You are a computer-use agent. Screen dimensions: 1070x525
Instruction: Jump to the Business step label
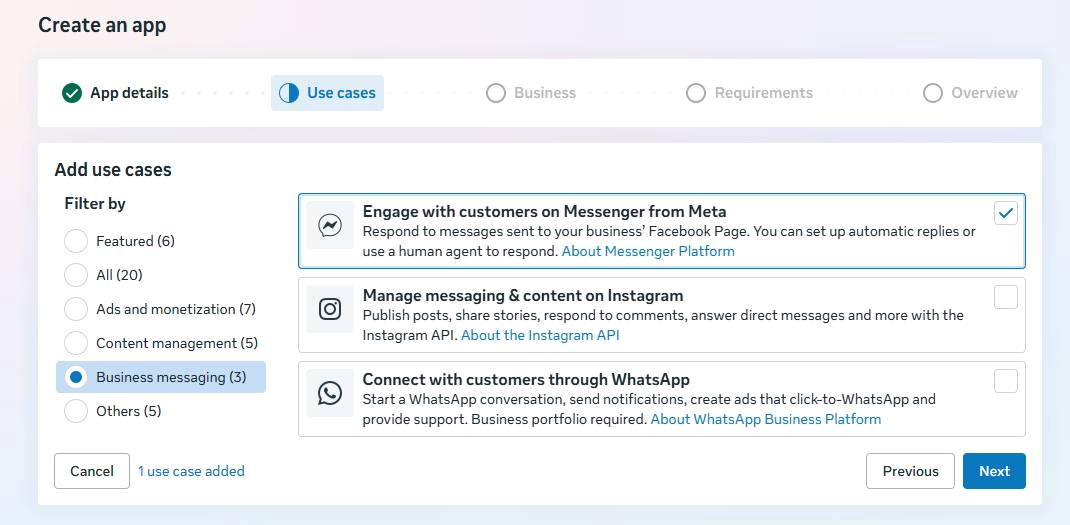click(545, 93)
